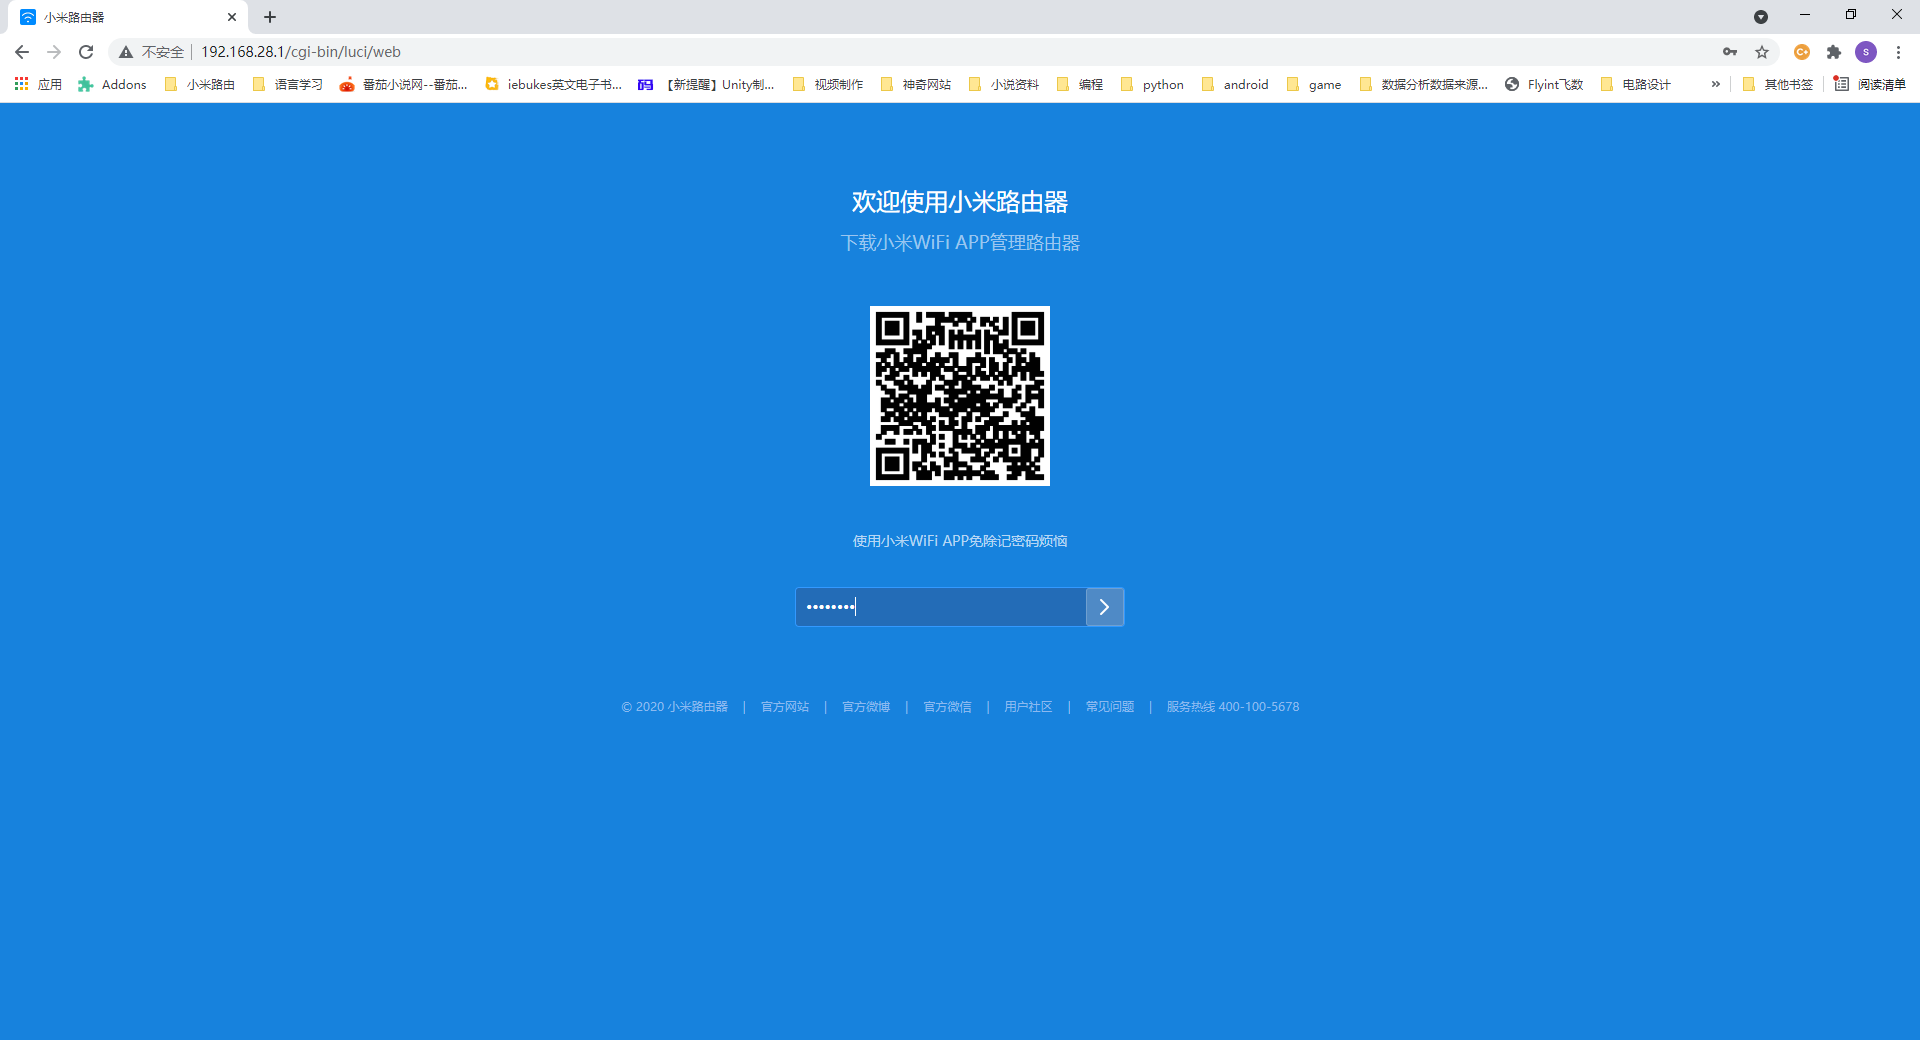1920x1040 pixels.
Task: Open the 官方网站 footer link
Action: [x=785, y=707]
